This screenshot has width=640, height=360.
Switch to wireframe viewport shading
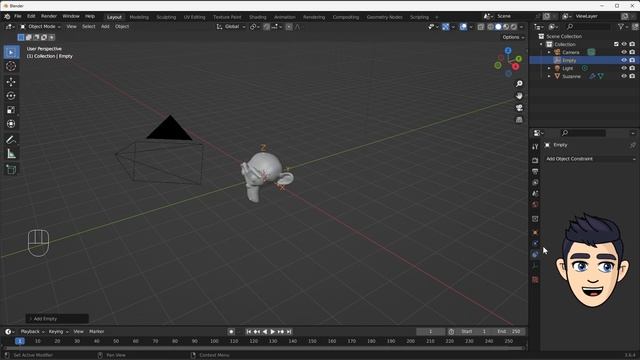490,27
